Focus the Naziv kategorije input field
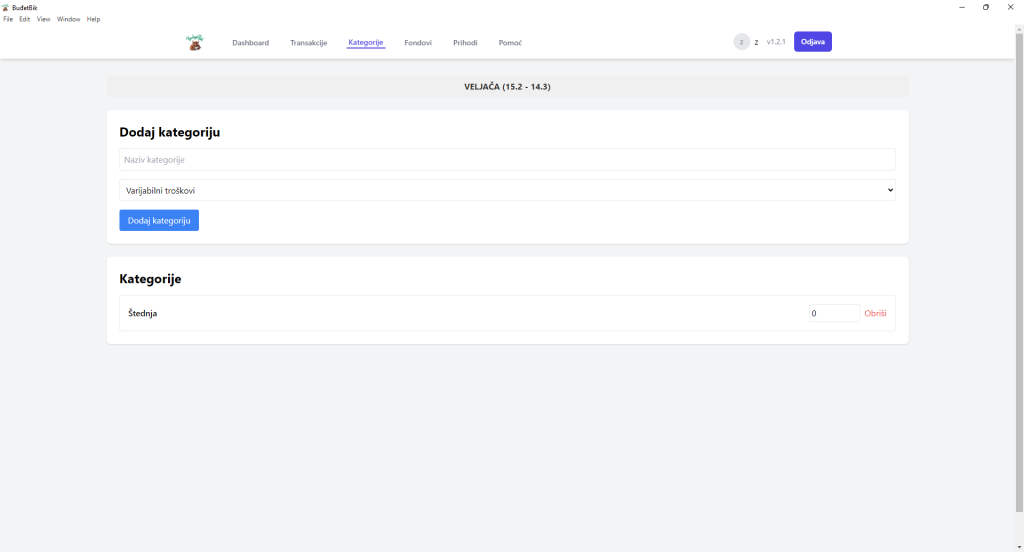 coord(507,160)
